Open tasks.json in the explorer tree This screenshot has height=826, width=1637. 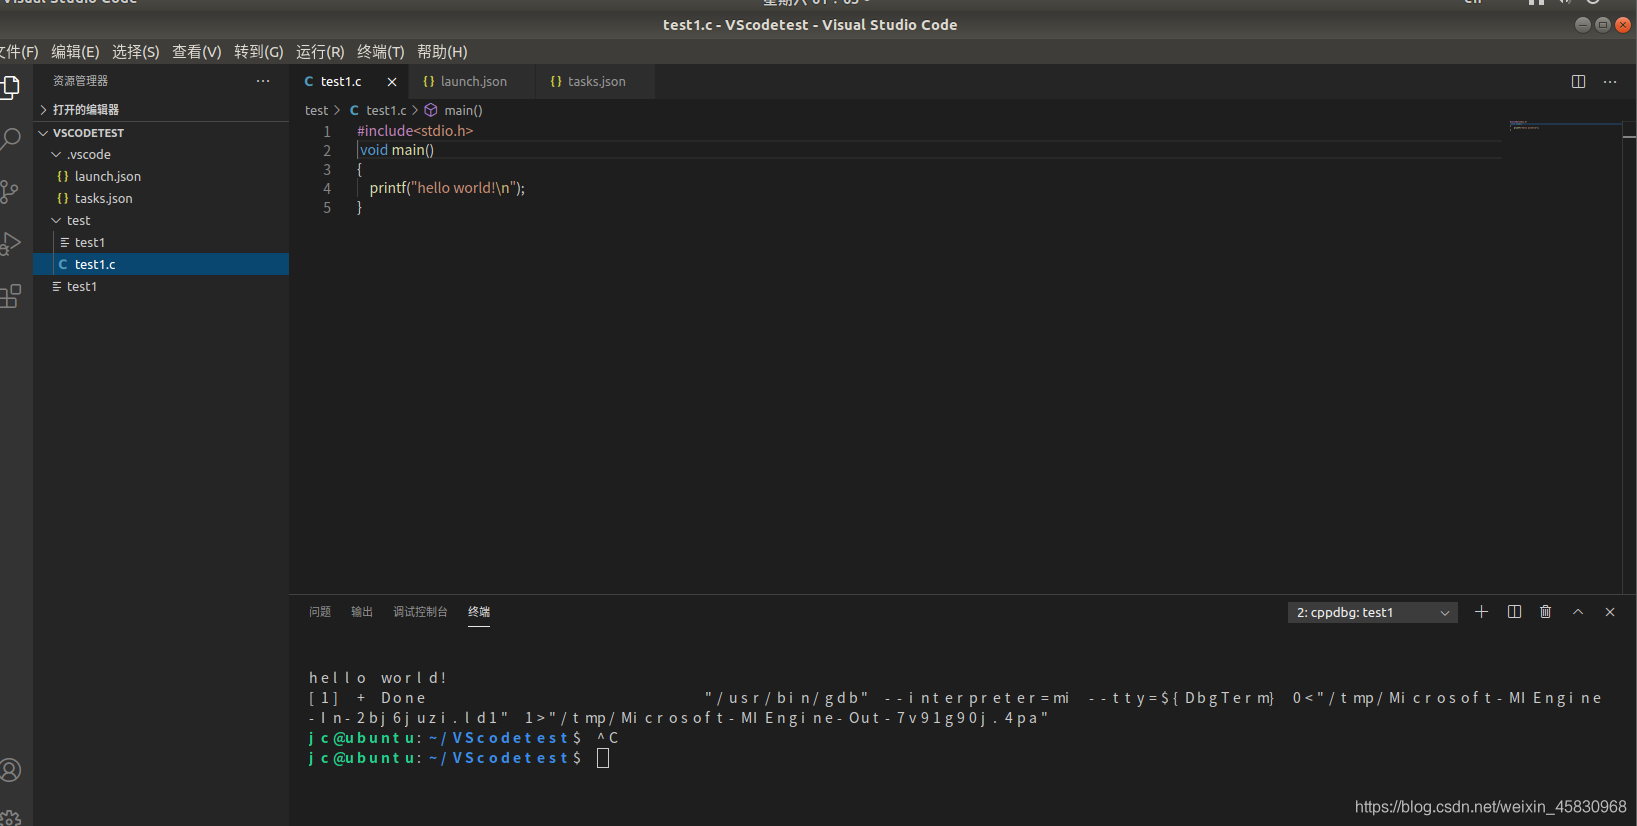161,198
